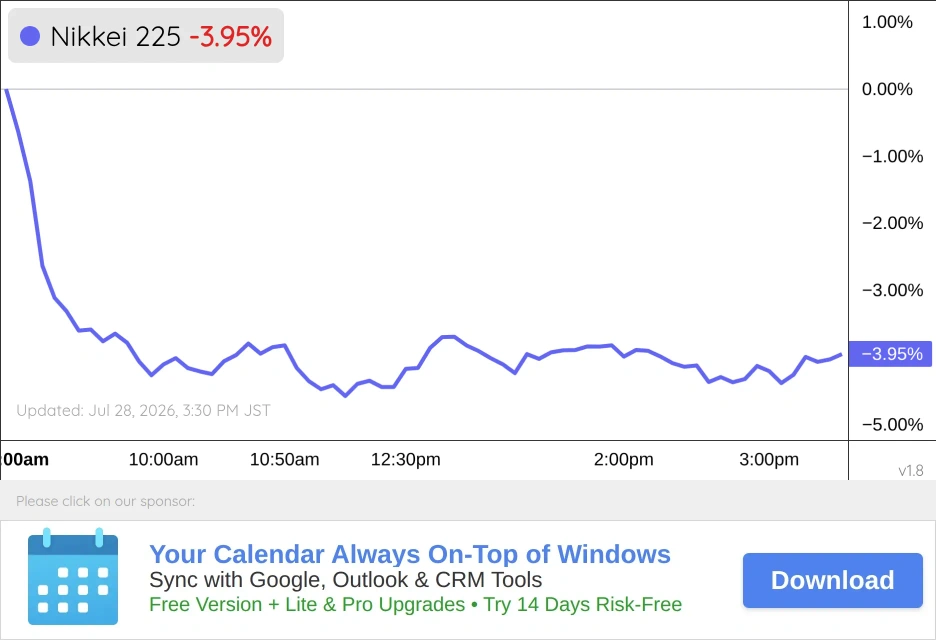
Task: Click the purple Nikkei 225 legend dot
Action: coord(30,36)
